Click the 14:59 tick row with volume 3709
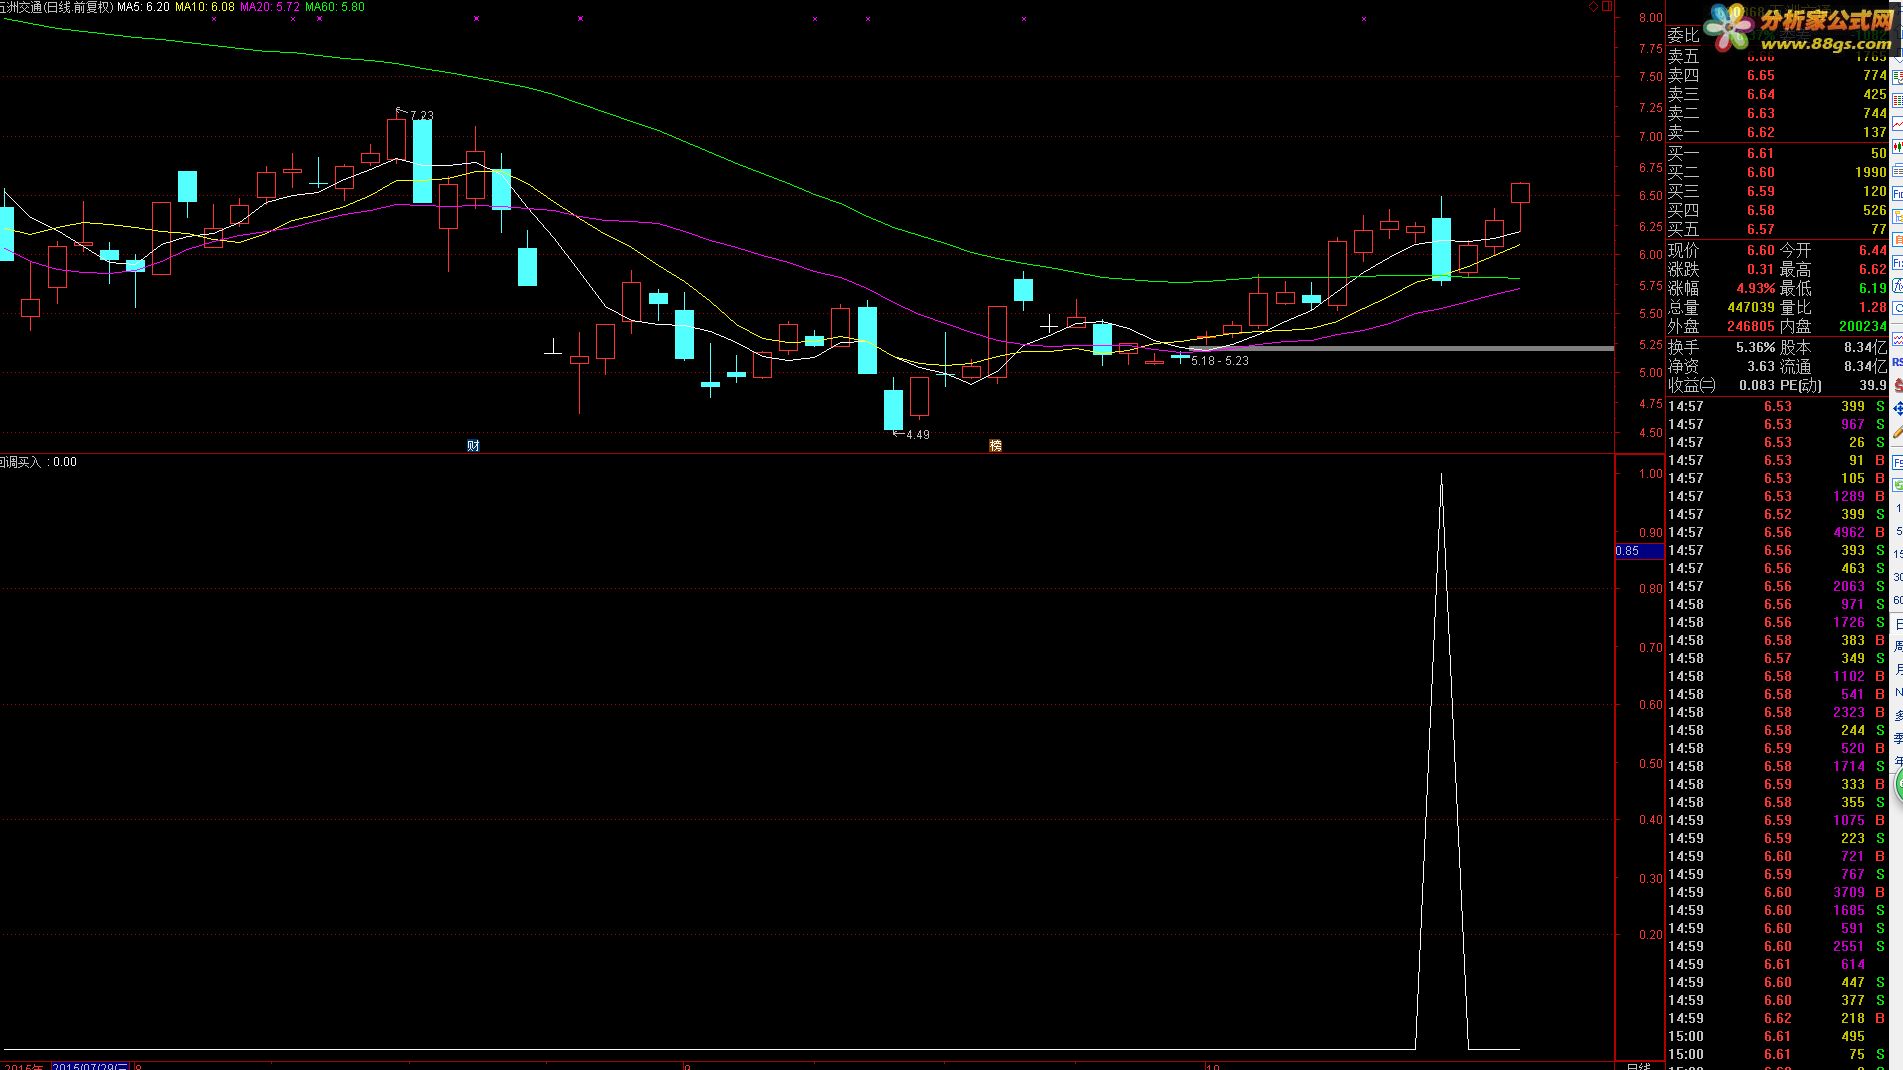Image resolution: width=1903 pixels, height=1070 pixels. coord(1776,892)
